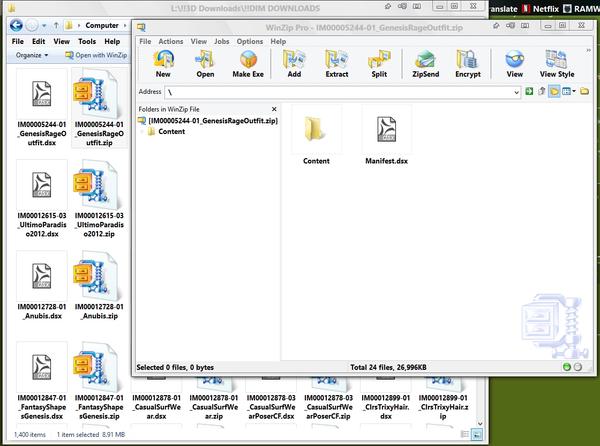Select IM00012847-01_FantasyShapesGenesis.dsx file

(42, 382)
